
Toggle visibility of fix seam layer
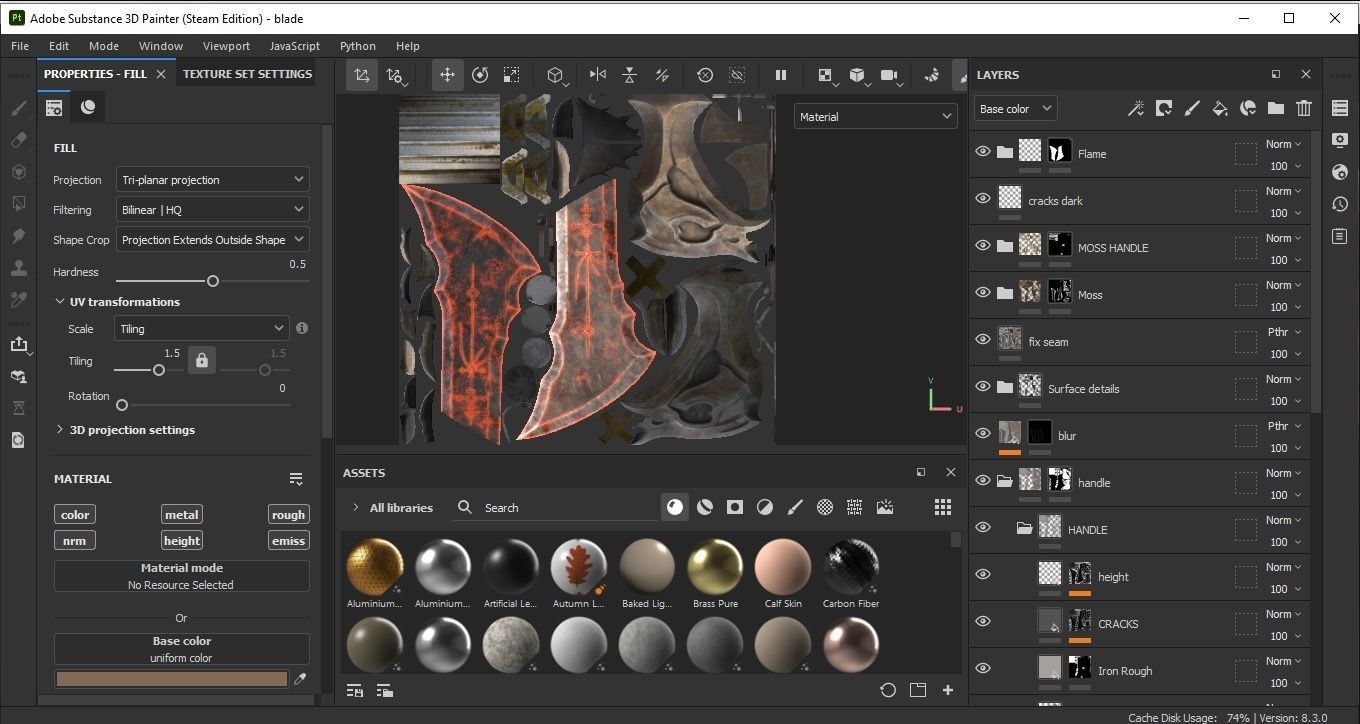[x=983, y=340]
